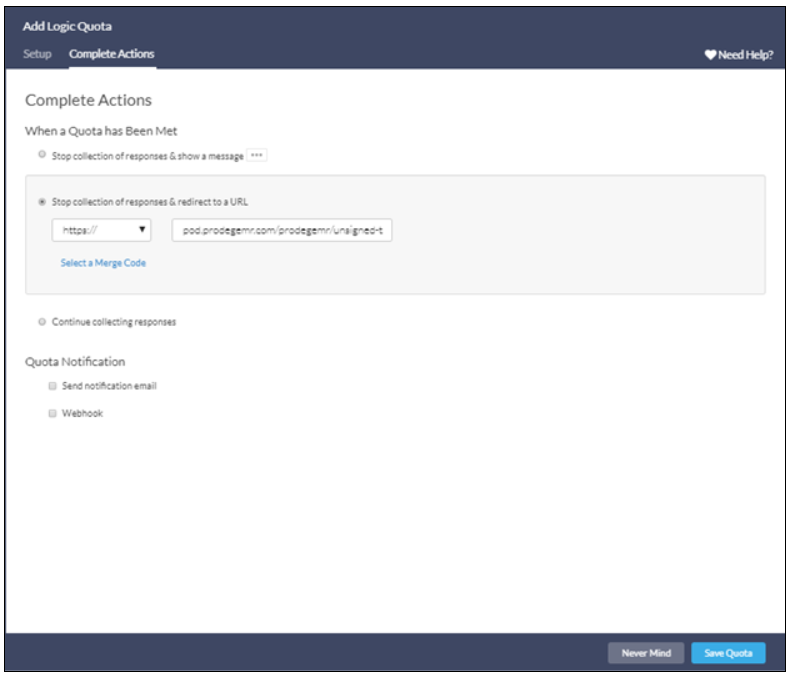Screen dimensions: 792x676
Task: Open the 'Need Help?' link text
Action: 745,55
